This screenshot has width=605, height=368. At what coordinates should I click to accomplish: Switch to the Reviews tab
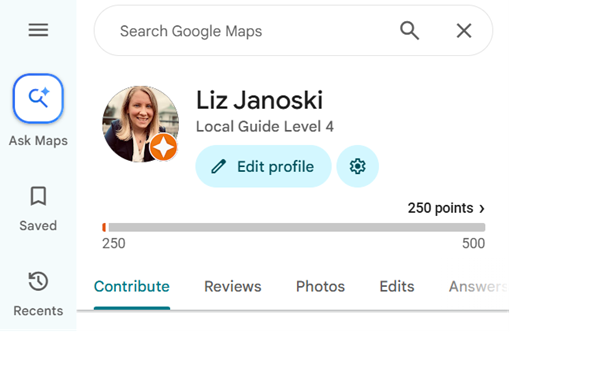click(x=233, y=287)
